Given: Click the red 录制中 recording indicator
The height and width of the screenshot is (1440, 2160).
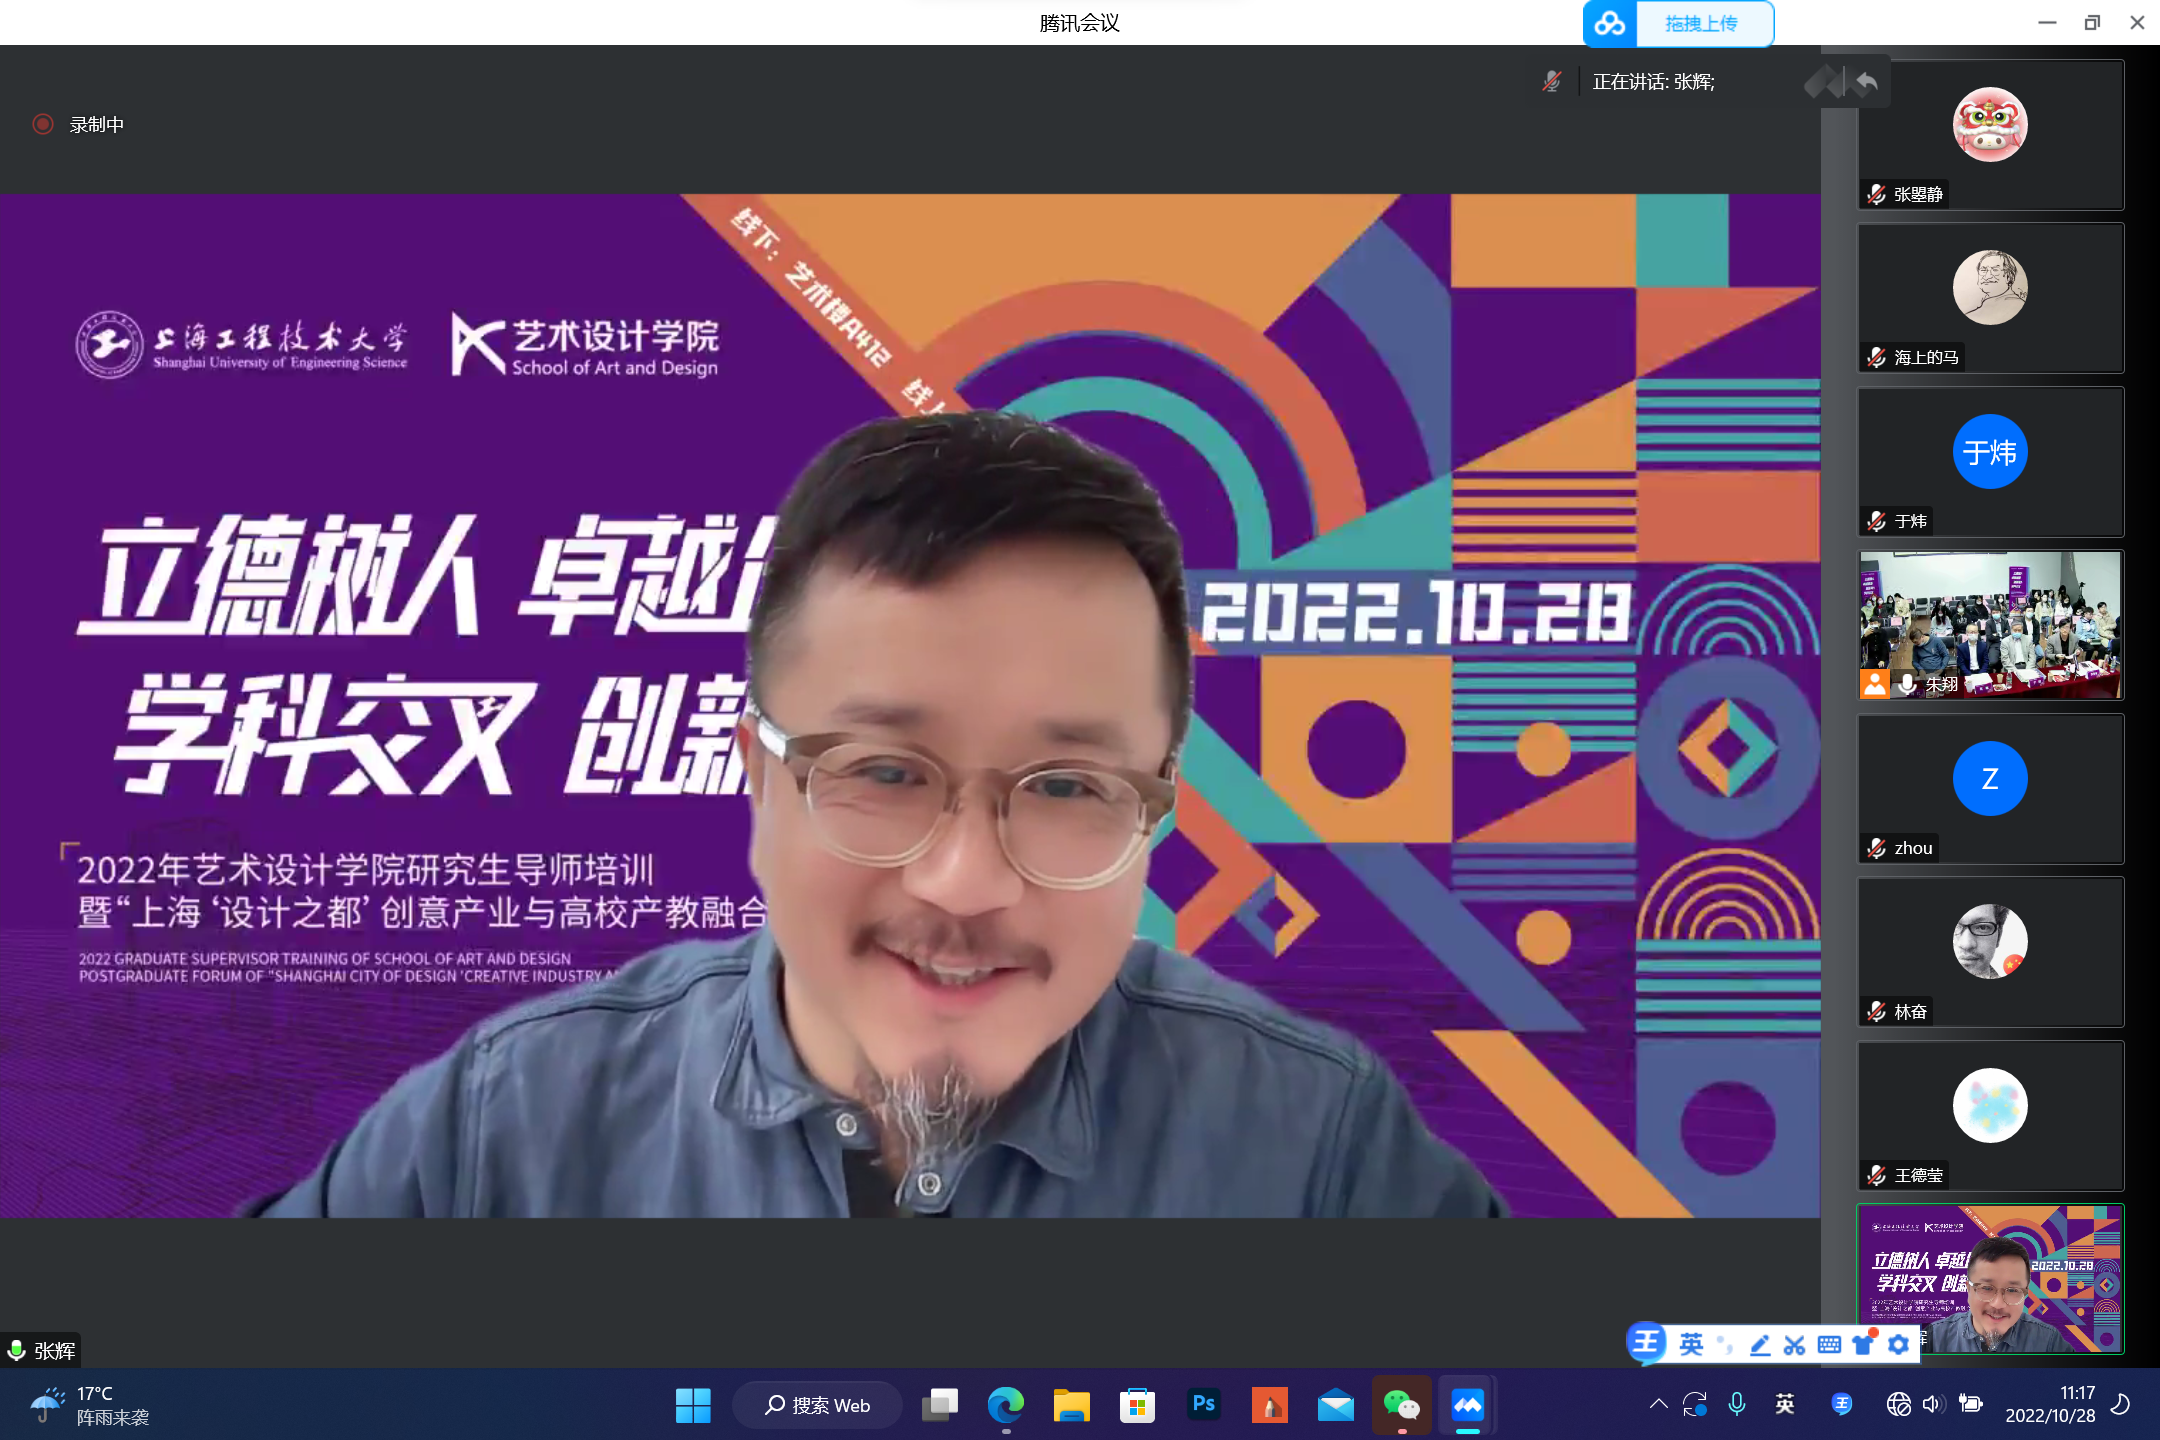Looking at the screenshot, I should pos(43,124).
